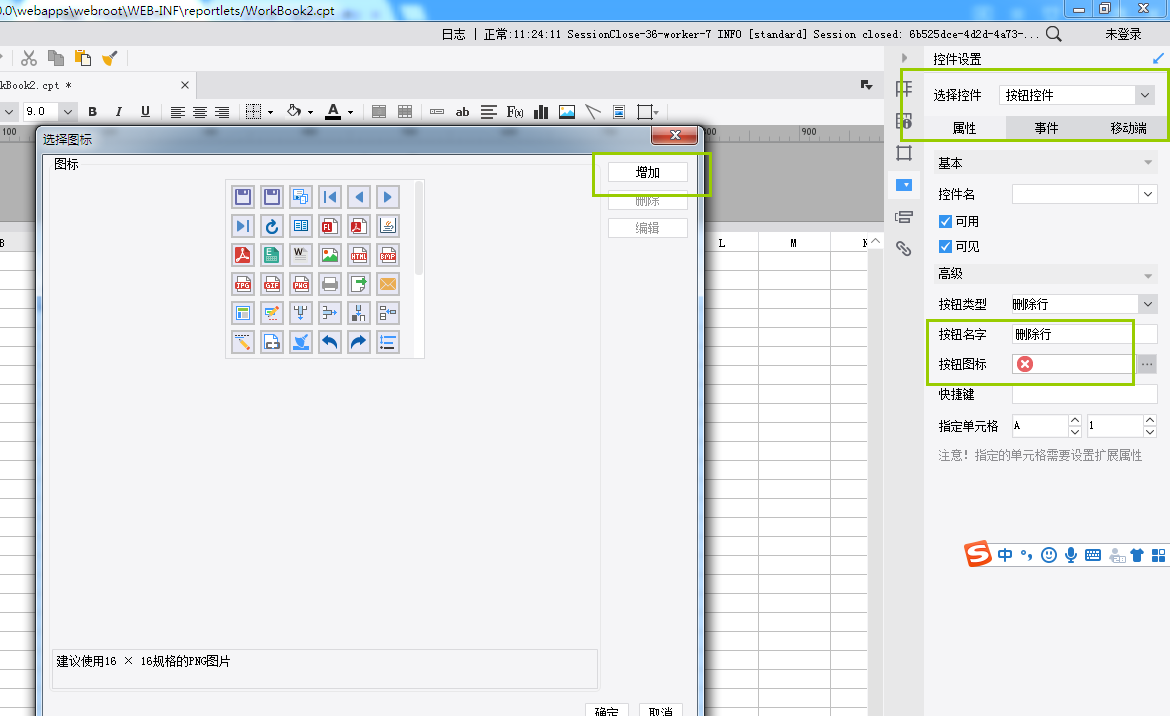
Task: Select the circular refresh arrow icon
Action: point(272,226)
